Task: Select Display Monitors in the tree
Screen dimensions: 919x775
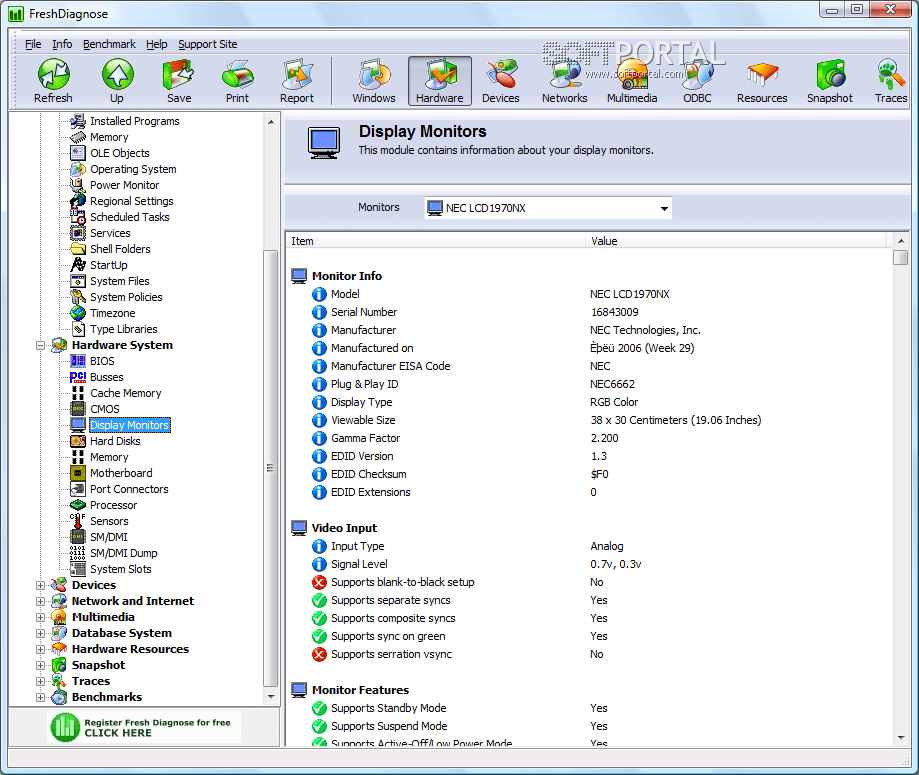Action: click(x=130, y=425)
